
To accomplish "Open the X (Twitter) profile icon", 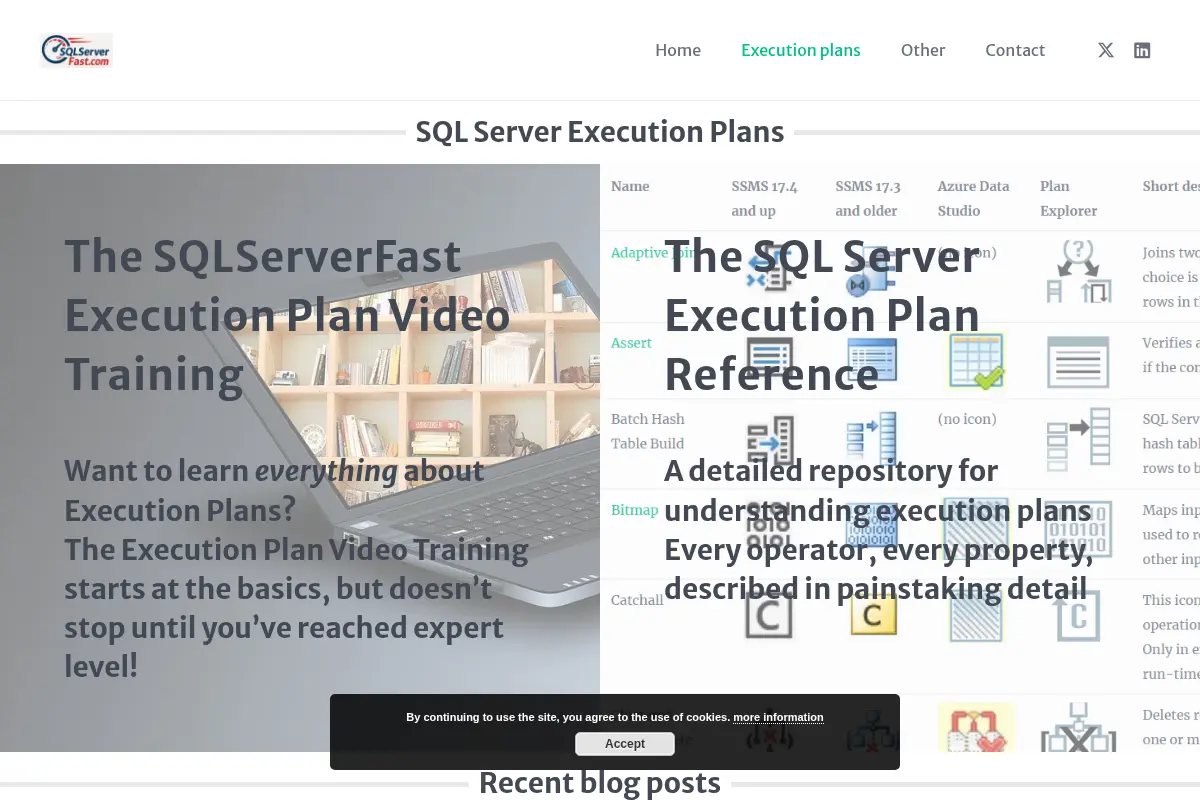I will pyautogui.click(x=1105, y=50).
